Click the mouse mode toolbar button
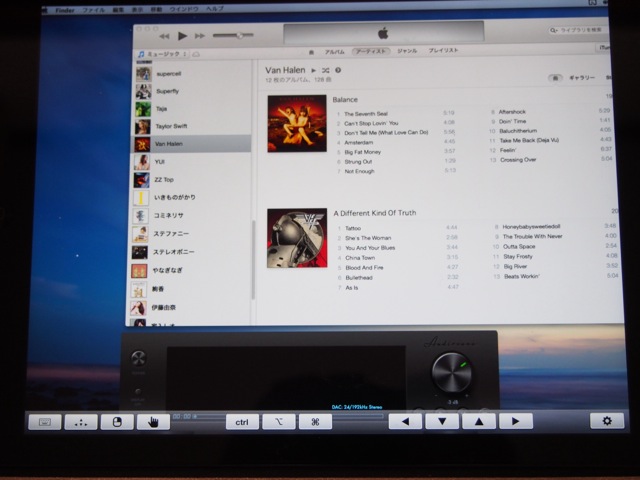 (x=117, y=422)
